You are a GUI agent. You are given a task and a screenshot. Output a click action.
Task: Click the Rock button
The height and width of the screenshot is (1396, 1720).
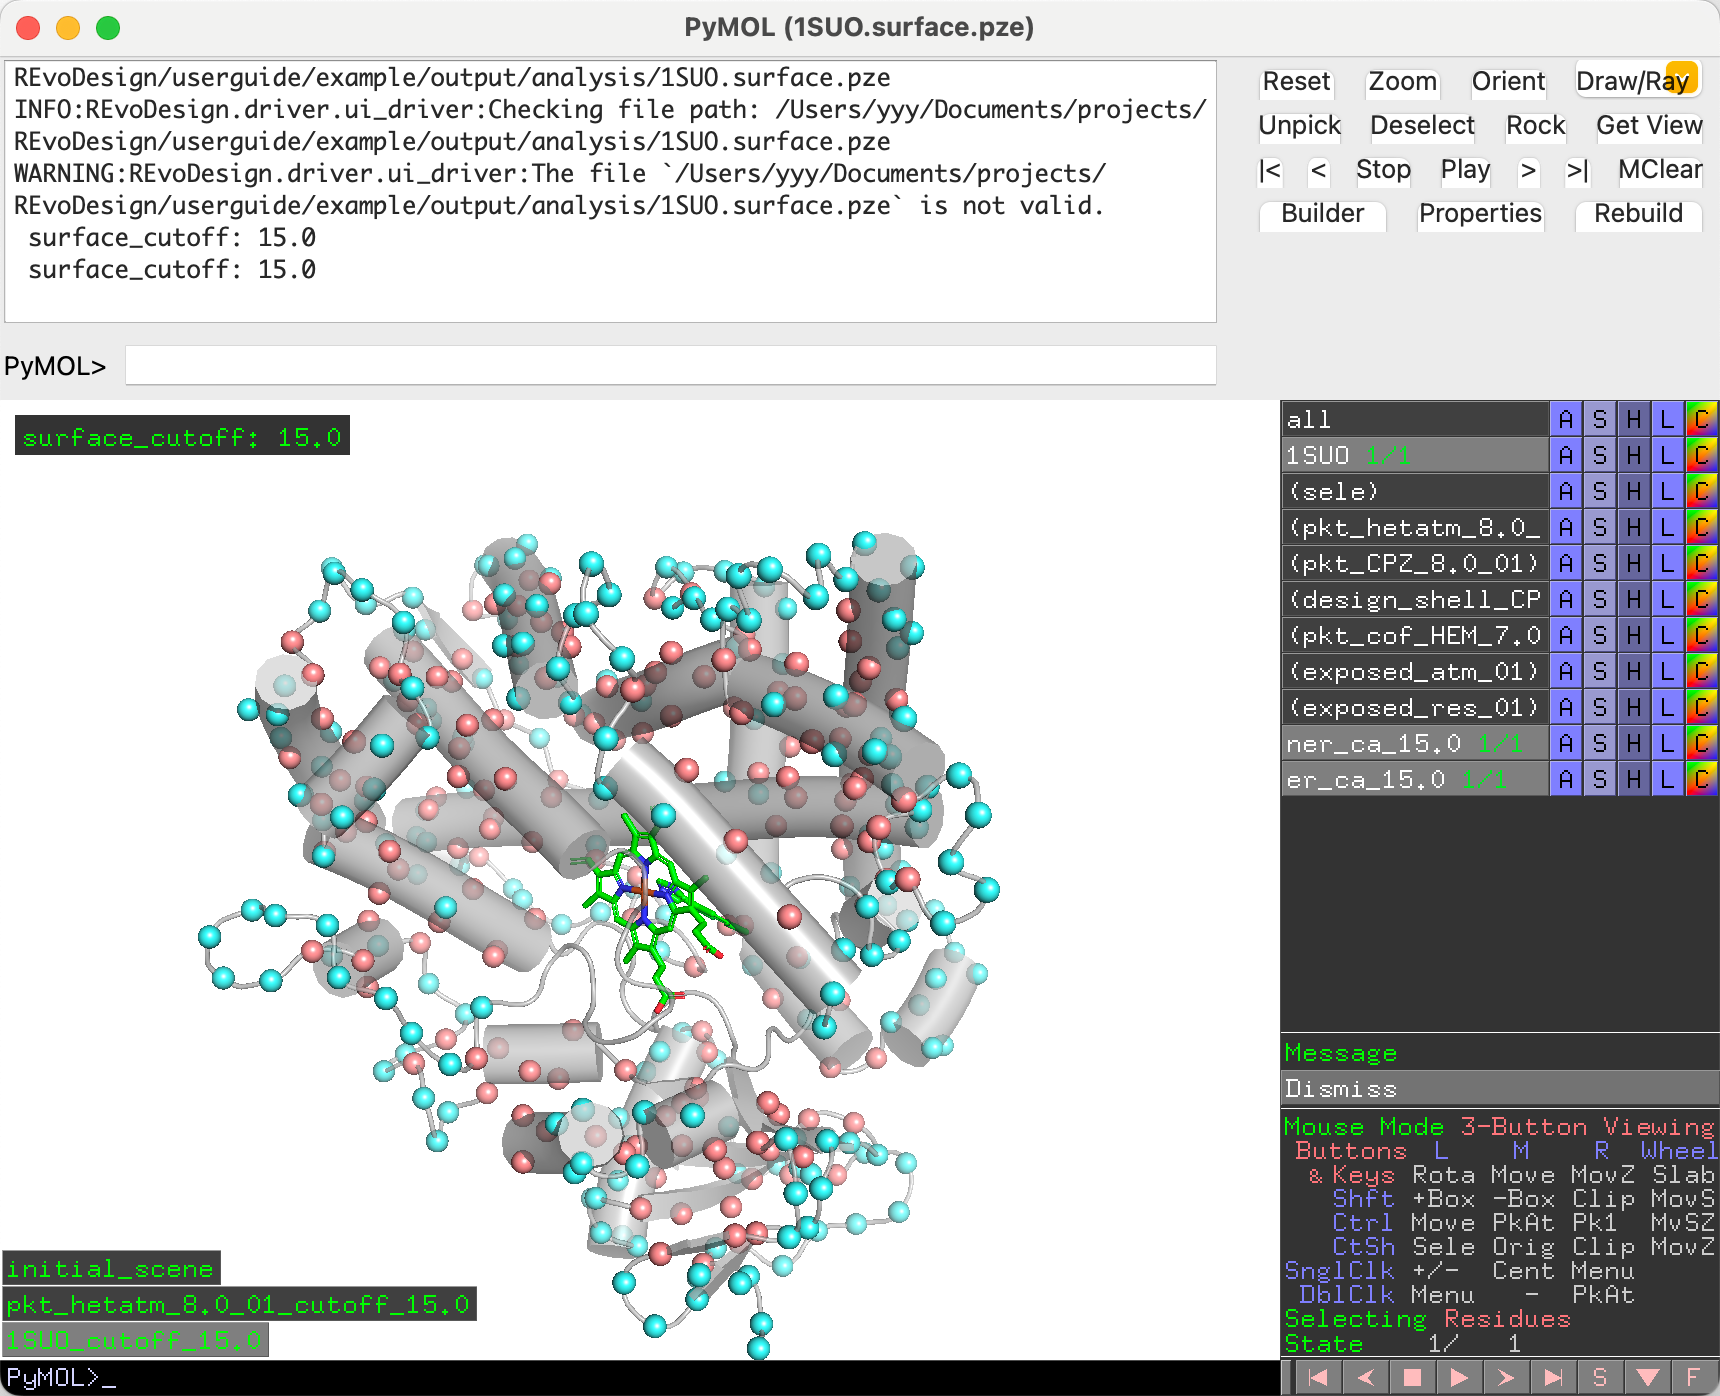tap(1536, 126)
